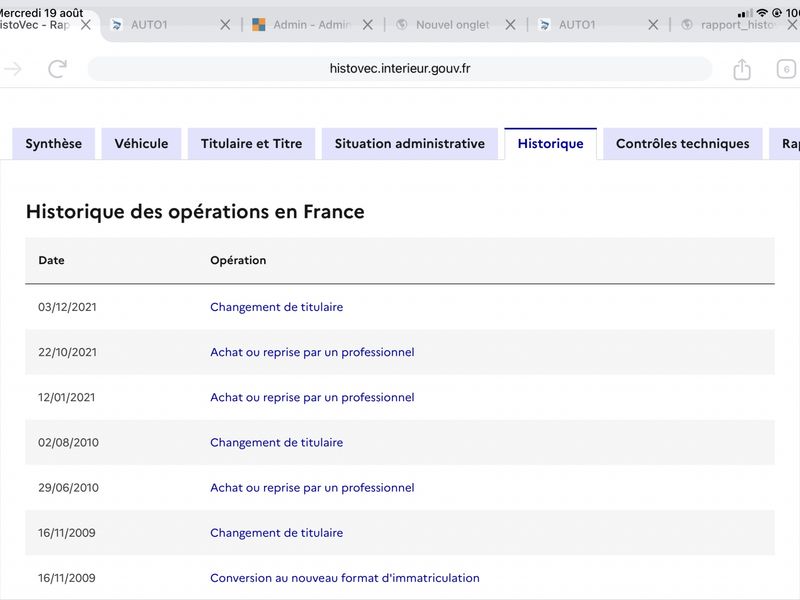Viewport: 800px width, 600px height.
Task: Click Conversion au nouveau format d'immatriculation
Action: coord(345,578)
